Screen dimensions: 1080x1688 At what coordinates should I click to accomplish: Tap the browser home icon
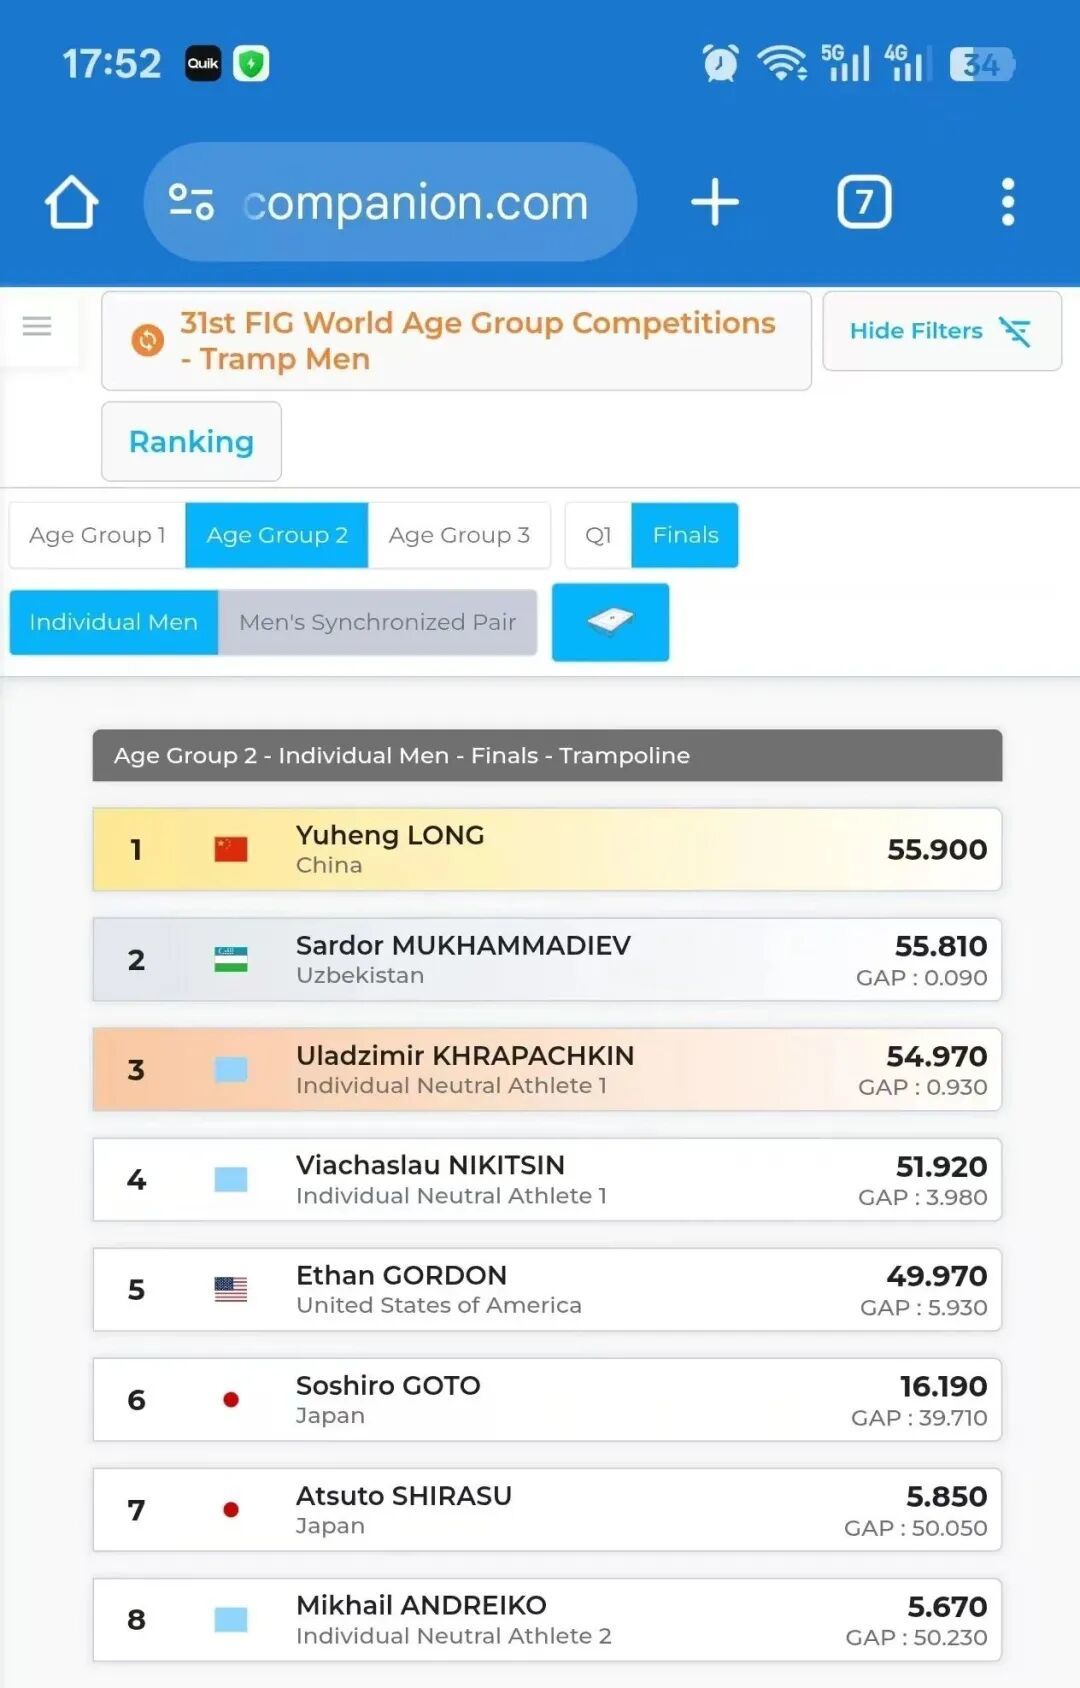tap(71, 202)
